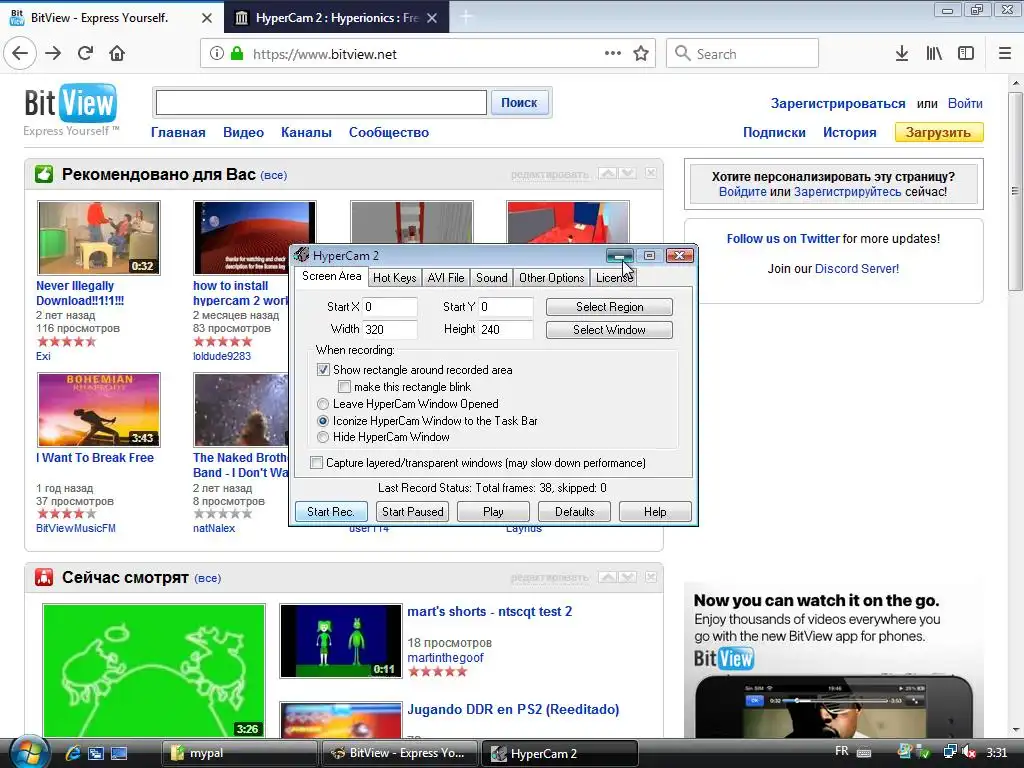Open Never Illegally Download video thumbnail
This screenshot has width=1024, height=768.
[99, 238]
